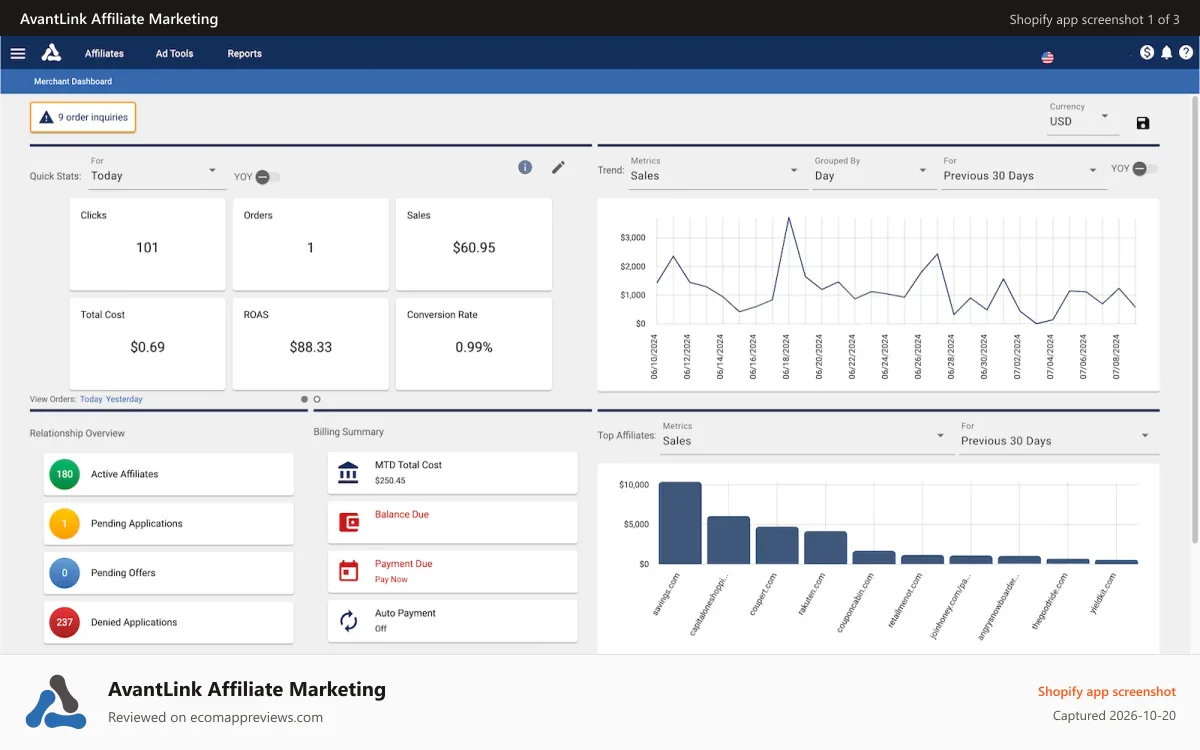The height and width of the screenshot is (750, 1200).
Task: Click the page vertical scrollbar
Action: (1194, 320)
